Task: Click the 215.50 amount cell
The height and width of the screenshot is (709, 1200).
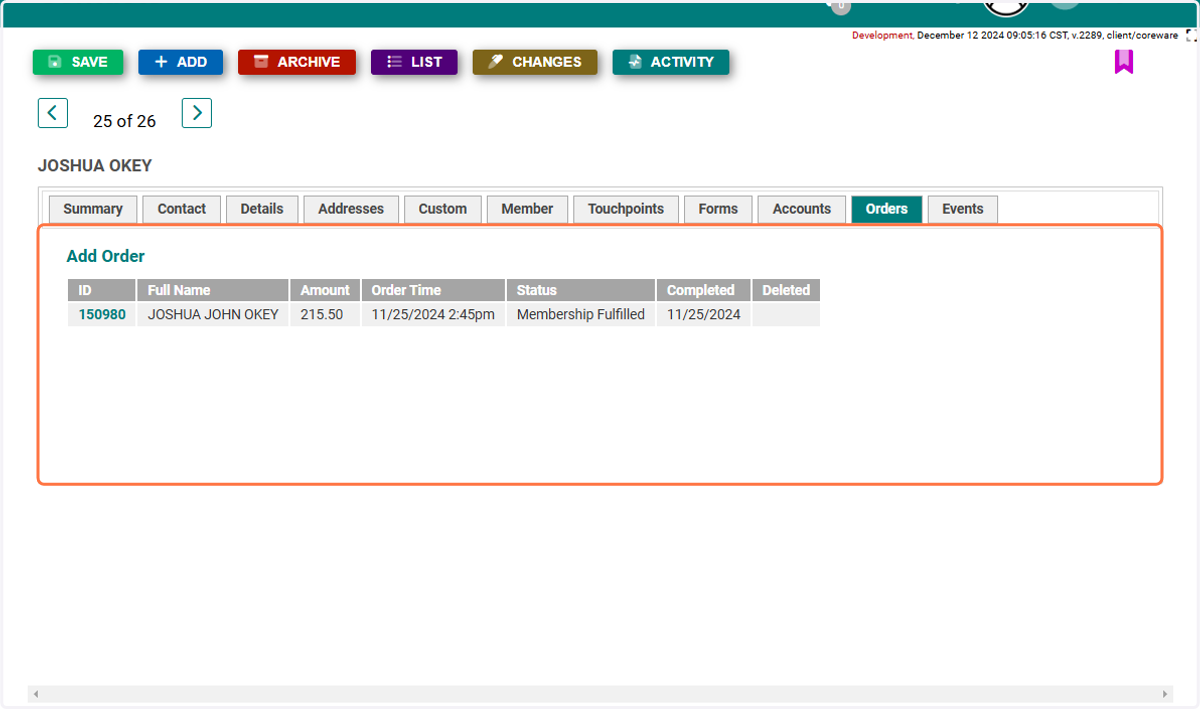Action: [x=325, y=314]
